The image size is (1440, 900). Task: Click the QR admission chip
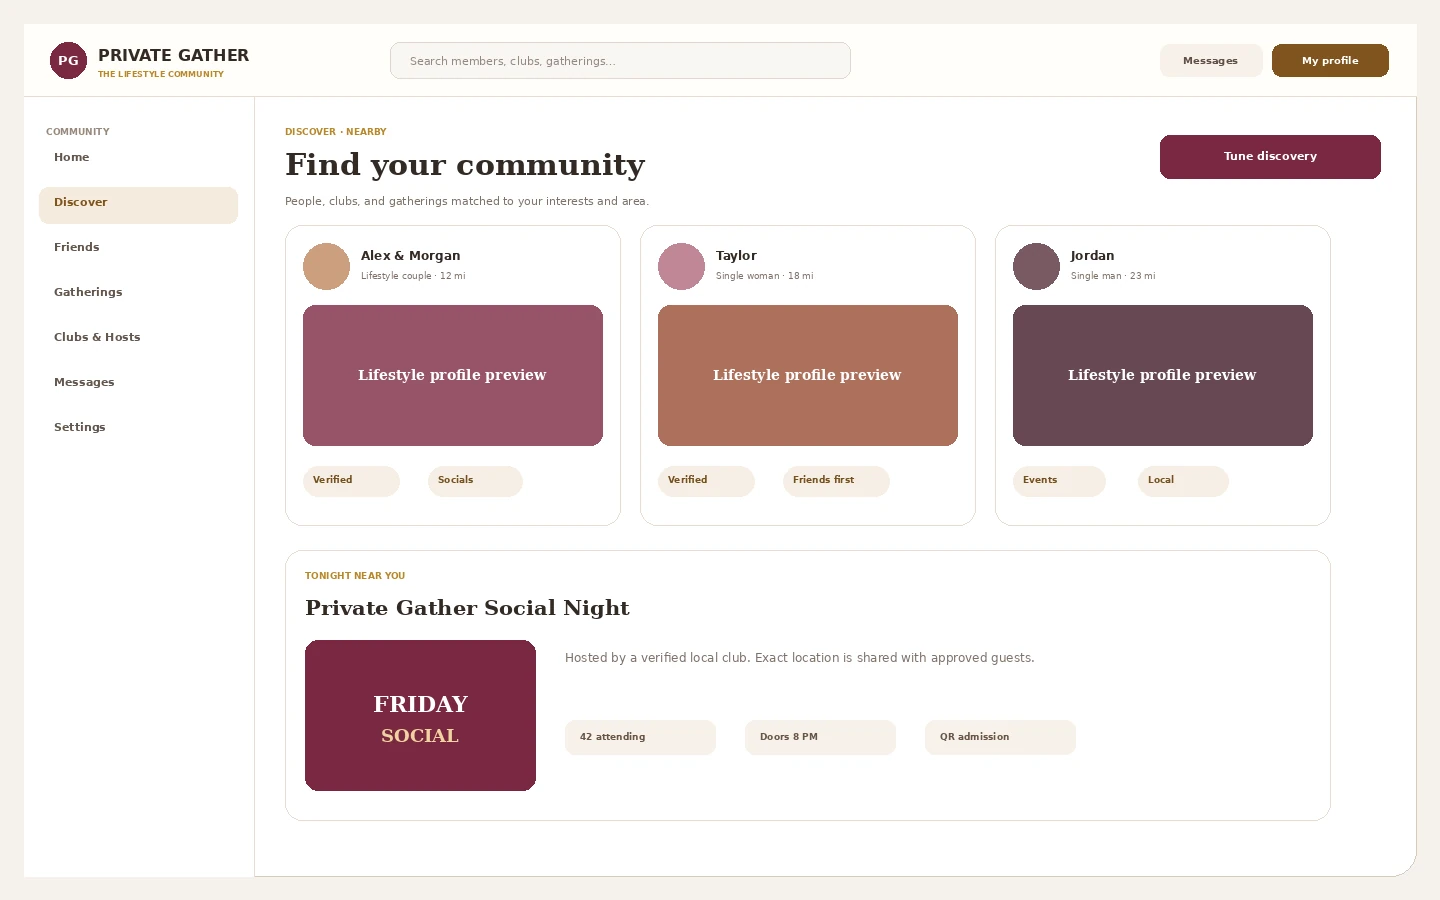coord(1000,737)
